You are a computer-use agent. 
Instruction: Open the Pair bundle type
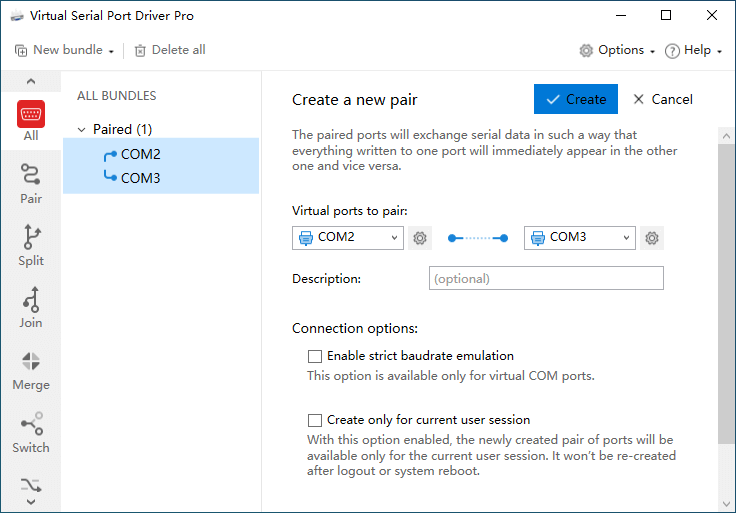tap(31, 184)
